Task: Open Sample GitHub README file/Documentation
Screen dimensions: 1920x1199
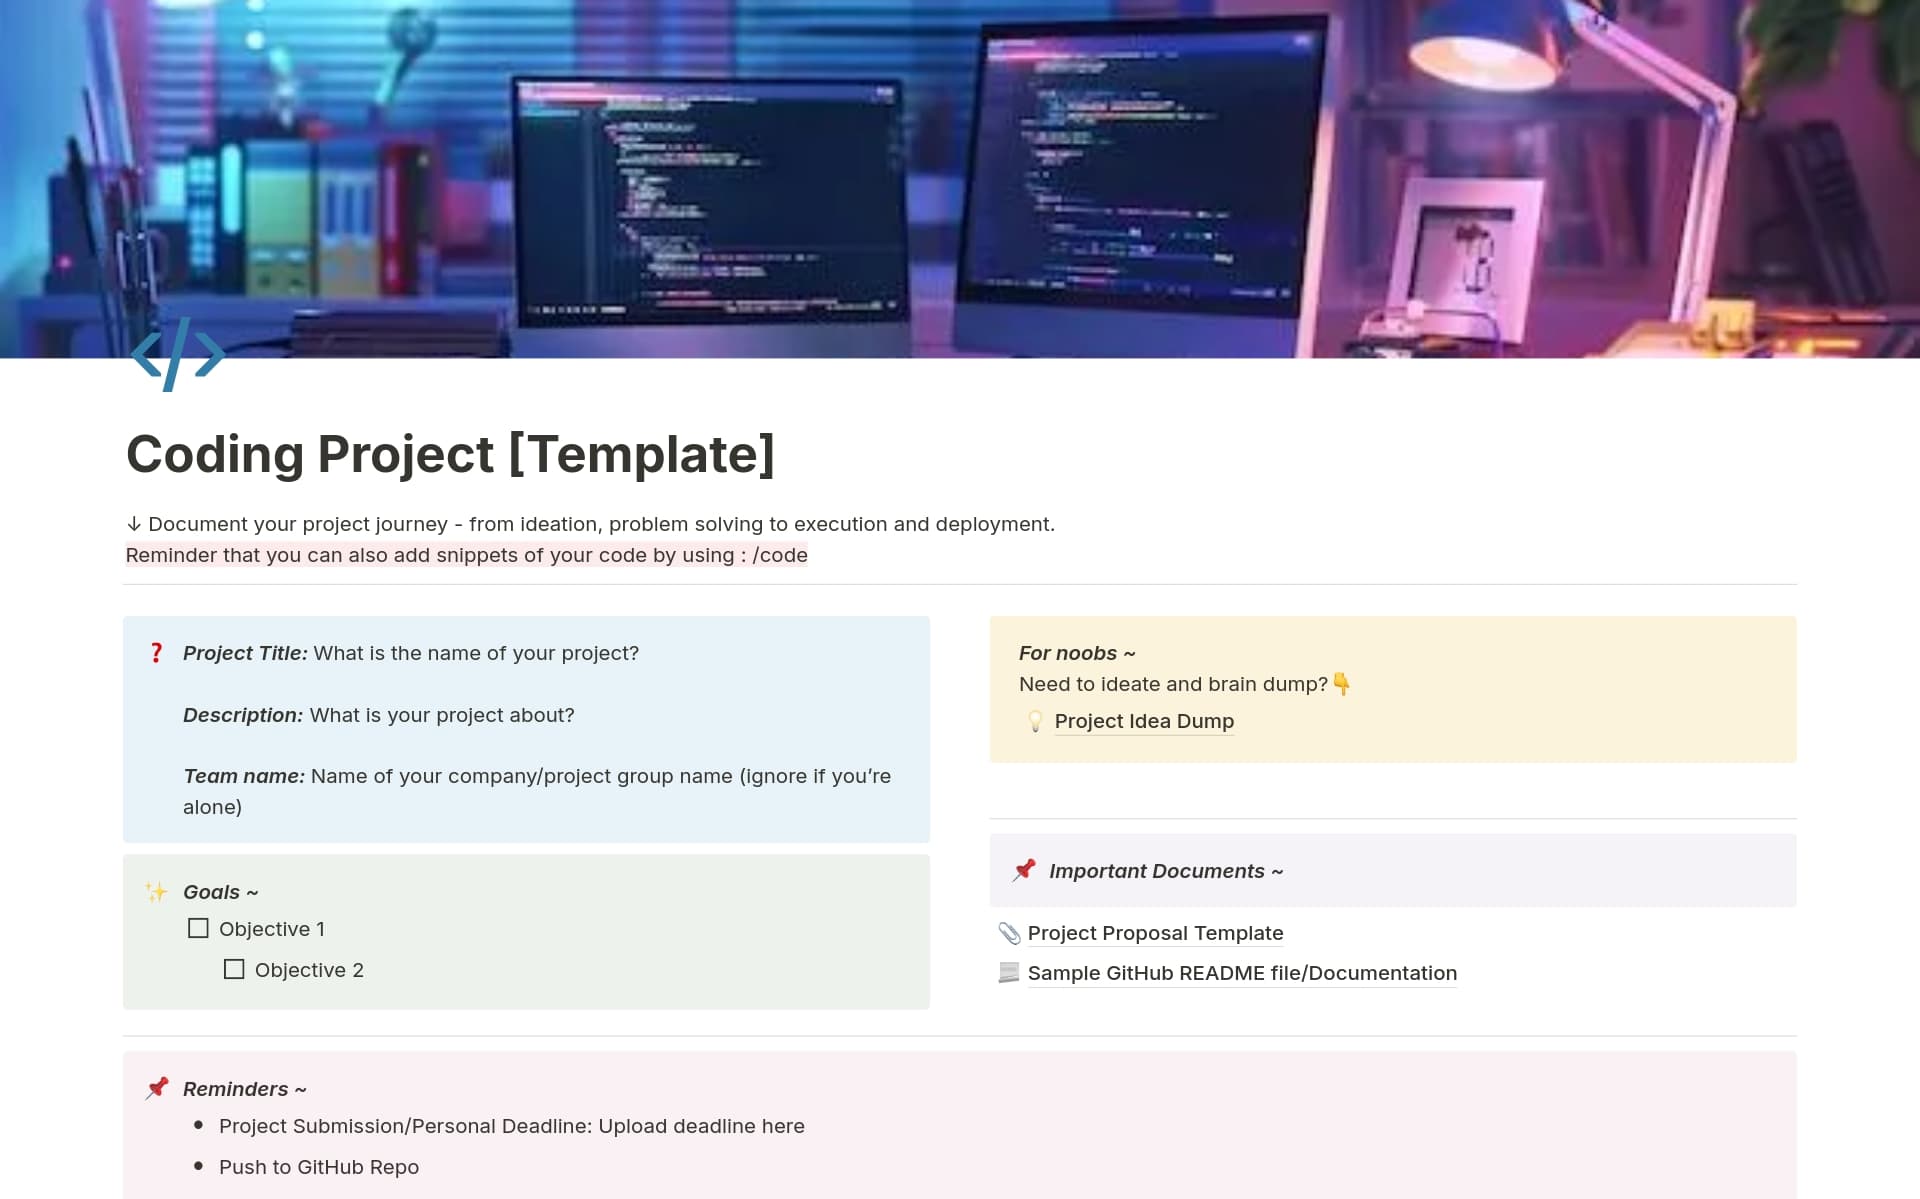Action: coord(1242,972)
